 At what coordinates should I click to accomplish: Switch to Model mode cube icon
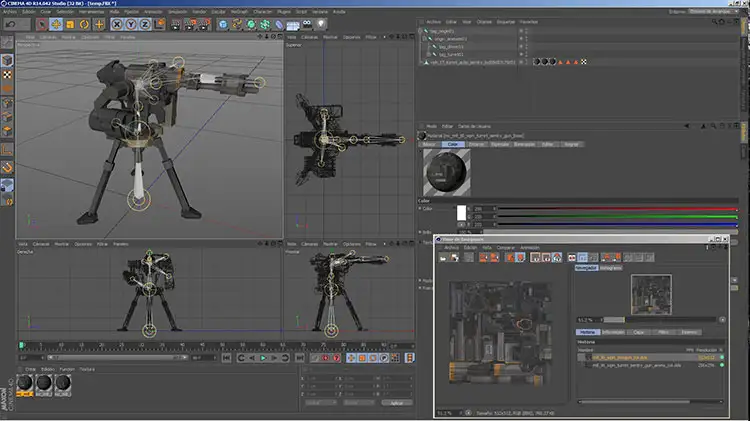[7, 60]
